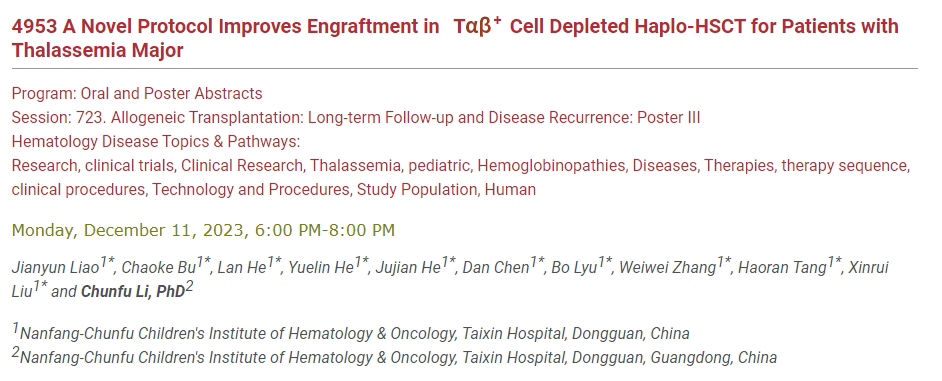Viewport: 942px width, 381px height.
Task: Click author name Yuelin He
Action: [321, 267]
